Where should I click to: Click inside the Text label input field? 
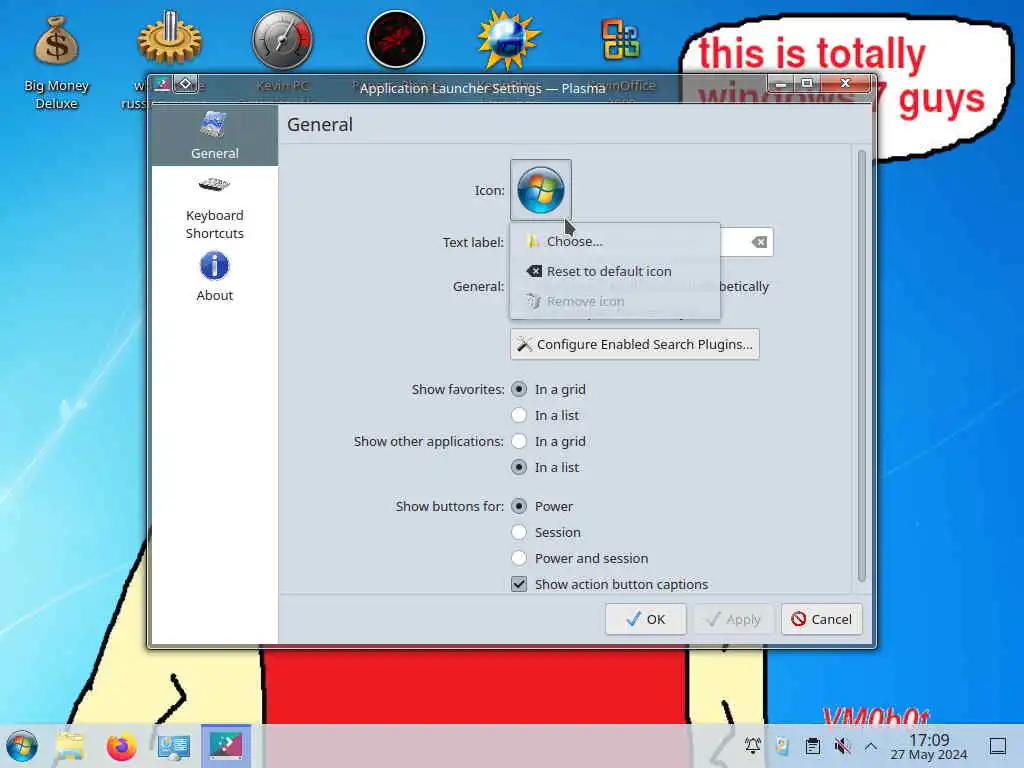pos(735,242)
